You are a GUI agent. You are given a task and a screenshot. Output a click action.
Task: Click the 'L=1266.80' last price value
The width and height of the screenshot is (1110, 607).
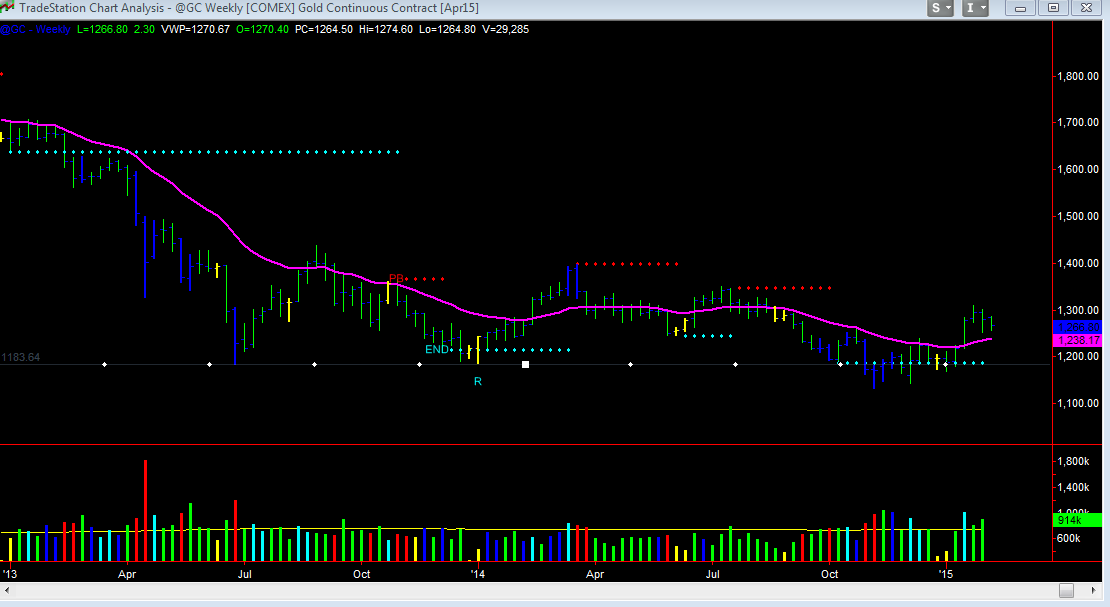pos(103,29)
